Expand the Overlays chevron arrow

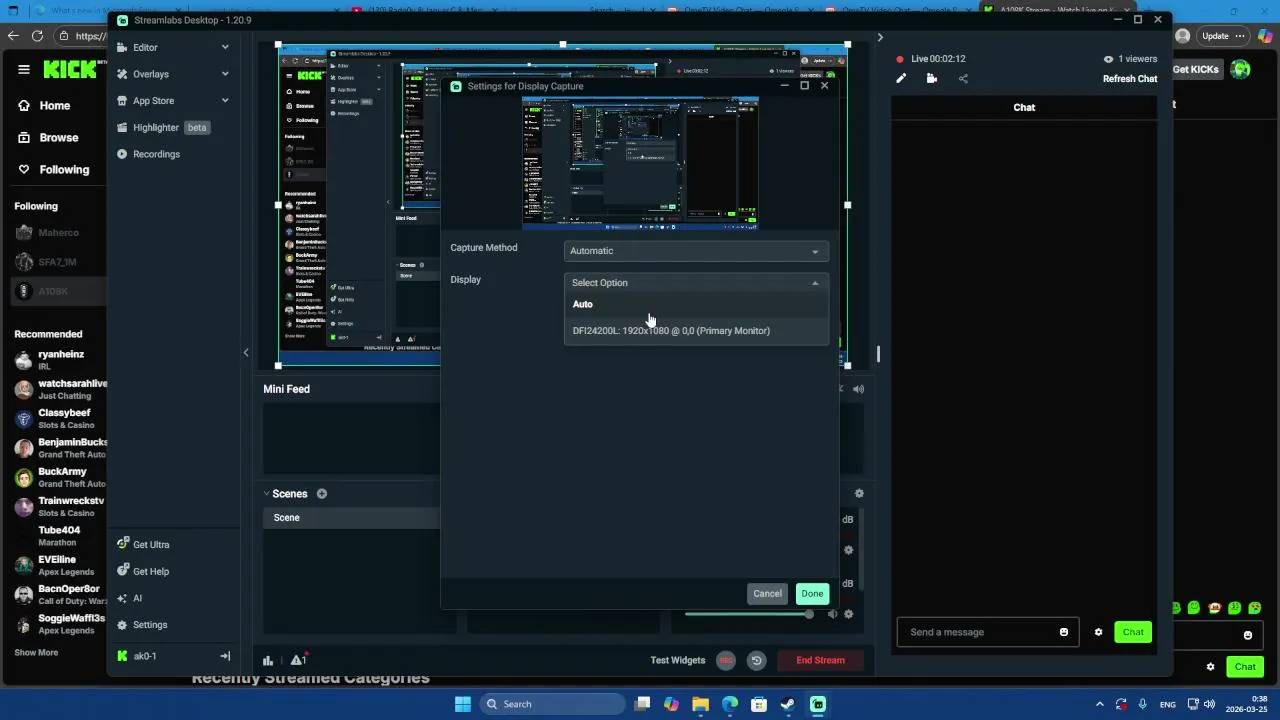click(x=225, y=74)
